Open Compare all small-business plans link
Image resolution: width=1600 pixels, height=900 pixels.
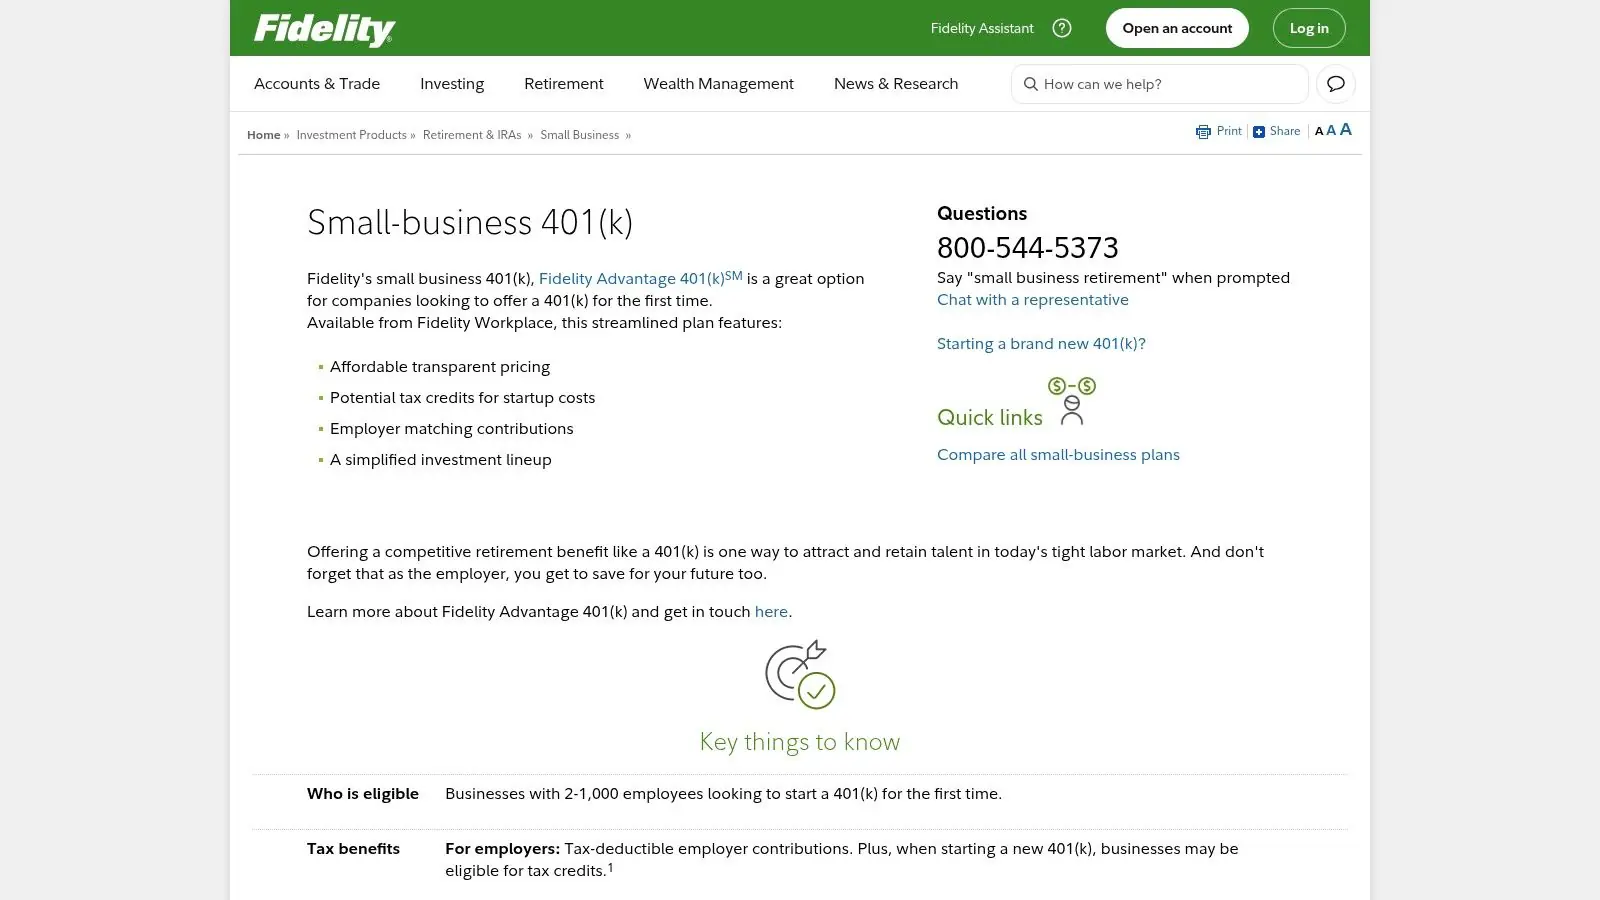coord(1058,455)
